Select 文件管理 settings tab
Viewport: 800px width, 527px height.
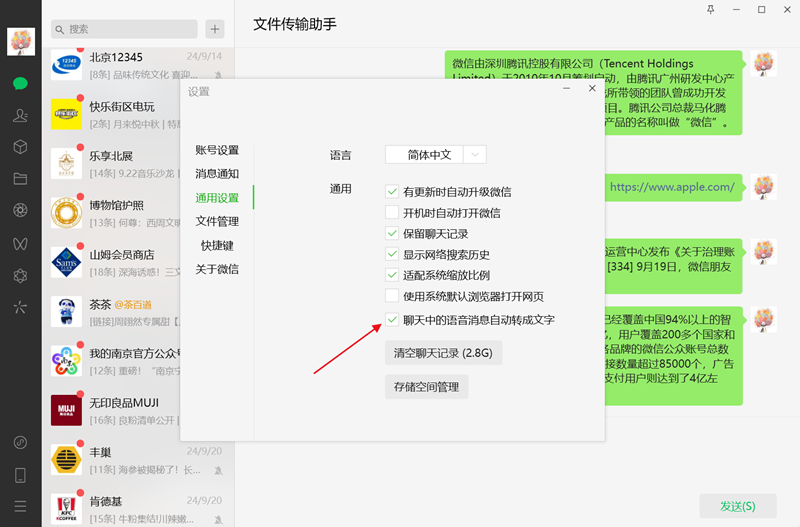(x=217, y=221)
